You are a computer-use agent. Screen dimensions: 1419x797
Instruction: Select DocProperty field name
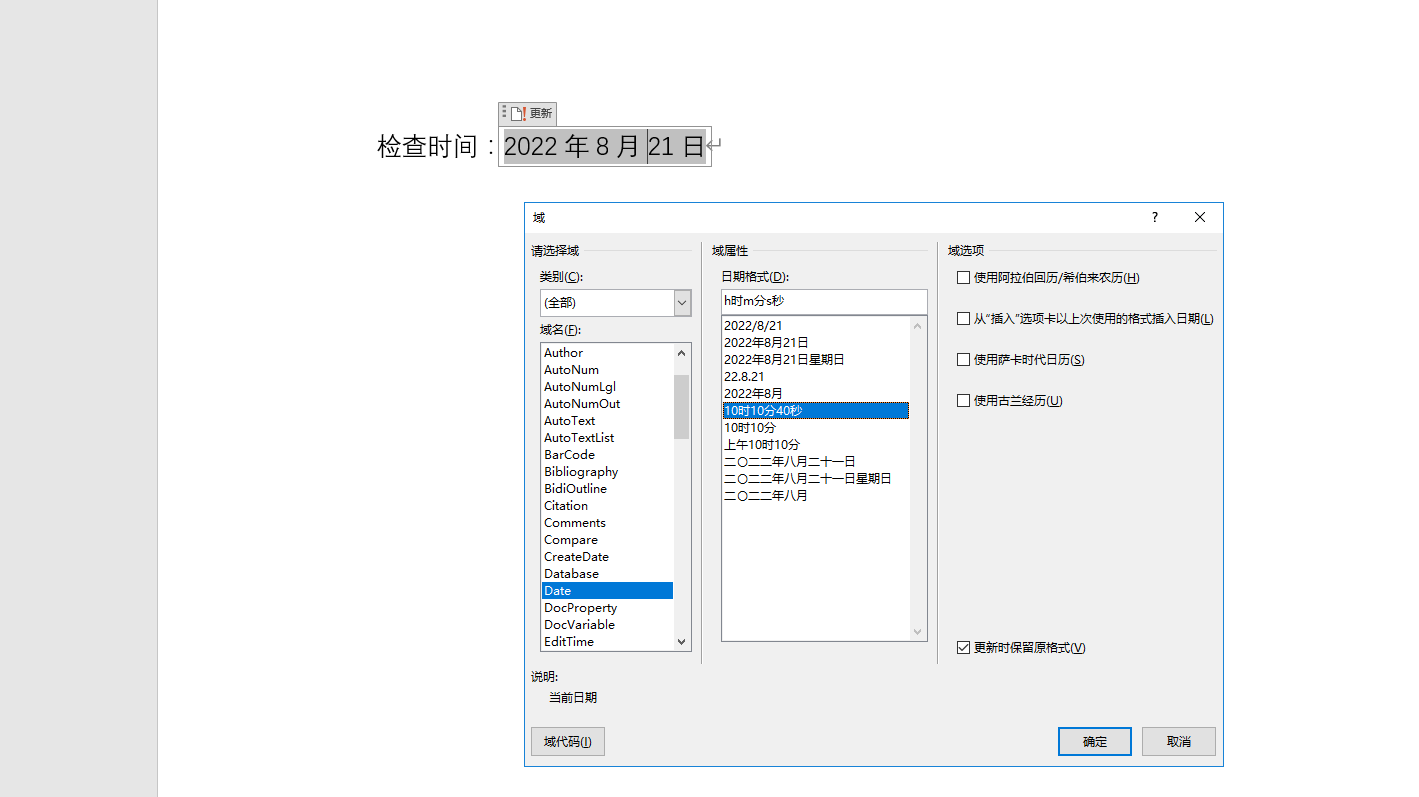607,608
